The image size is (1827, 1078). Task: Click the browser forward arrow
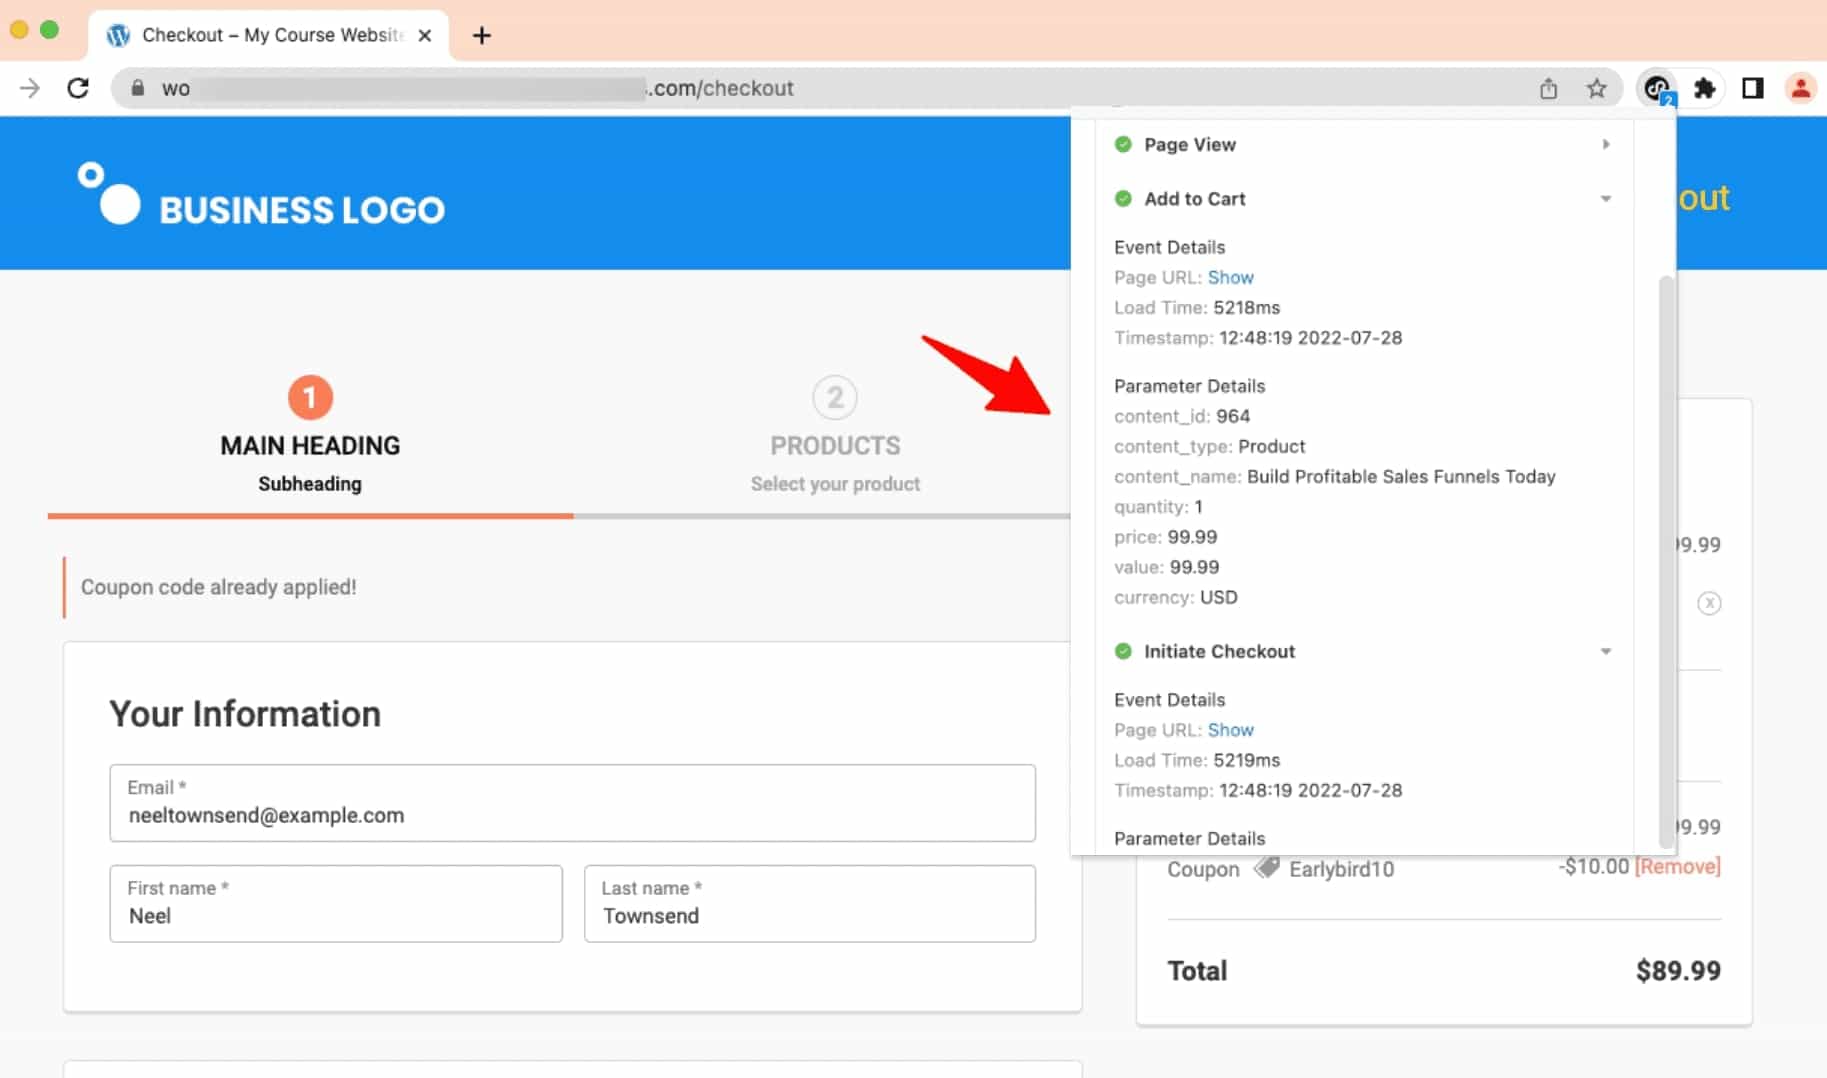(x=30, y=88)
